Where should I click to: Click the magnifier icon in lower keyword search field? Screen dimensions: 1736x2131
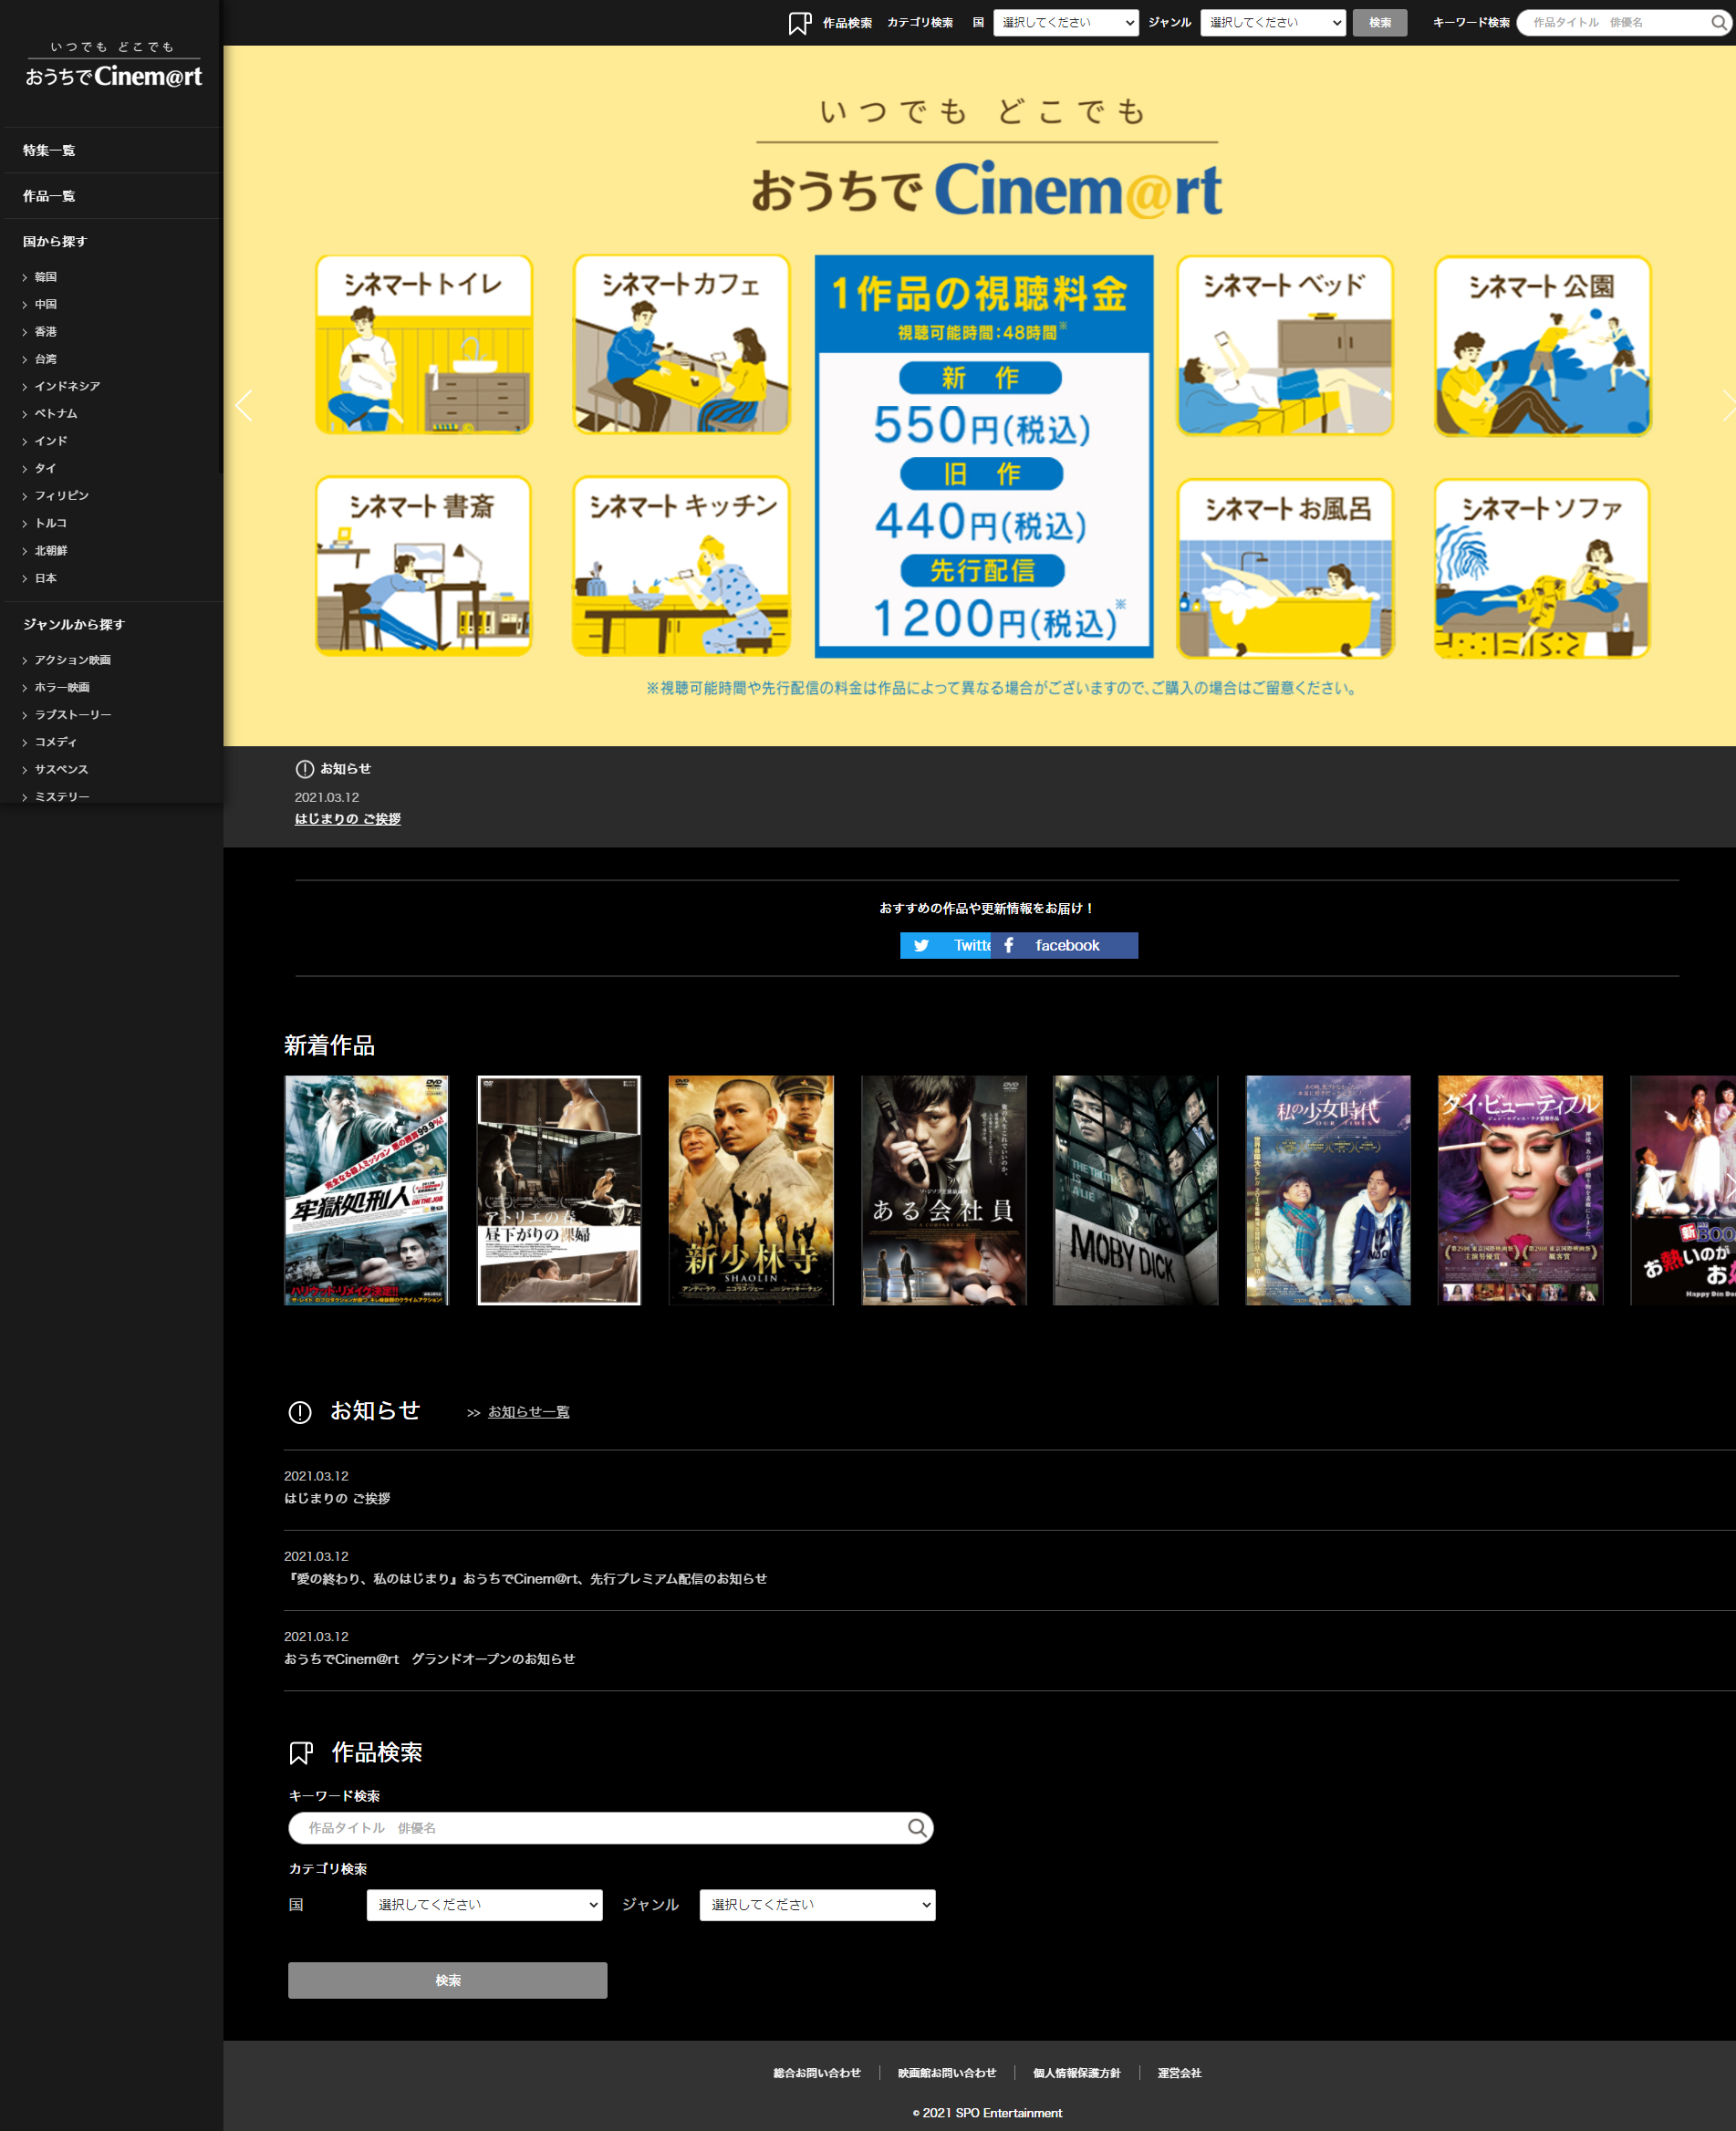[x=916, y=1828]
